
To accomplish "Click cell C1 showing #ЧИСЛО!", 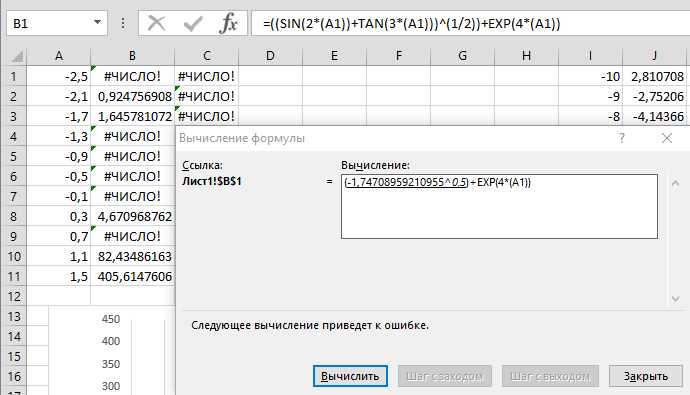I will (206, 76).
